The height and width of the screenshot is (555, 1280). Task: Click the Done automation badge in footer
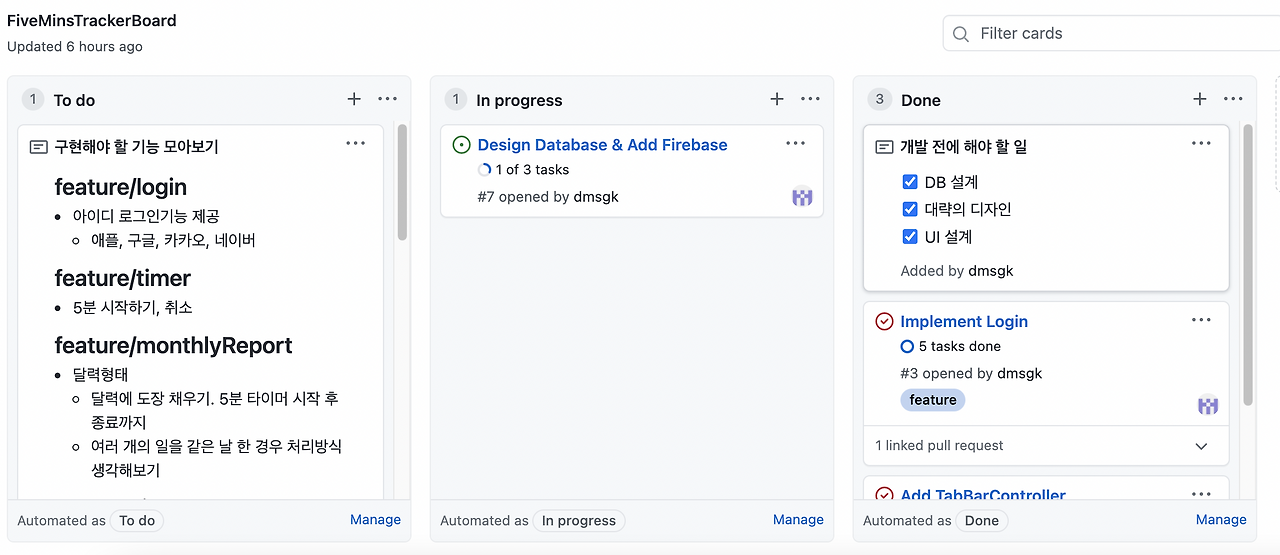pos(982,521)
